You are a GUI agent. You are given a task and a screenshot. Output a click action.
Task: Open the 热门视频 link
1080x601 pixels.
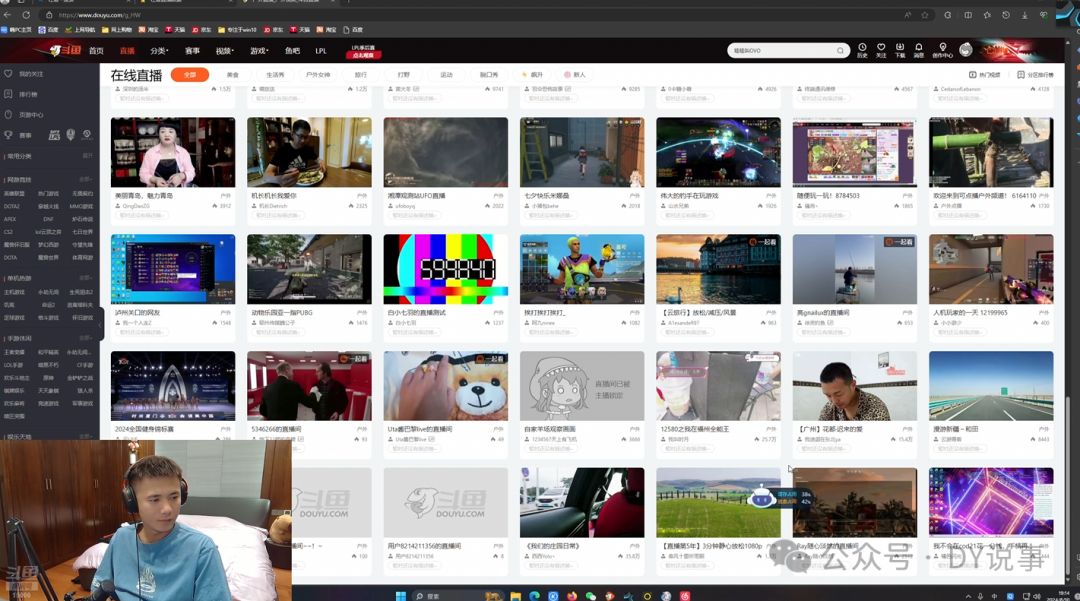[x=984, y=74]
